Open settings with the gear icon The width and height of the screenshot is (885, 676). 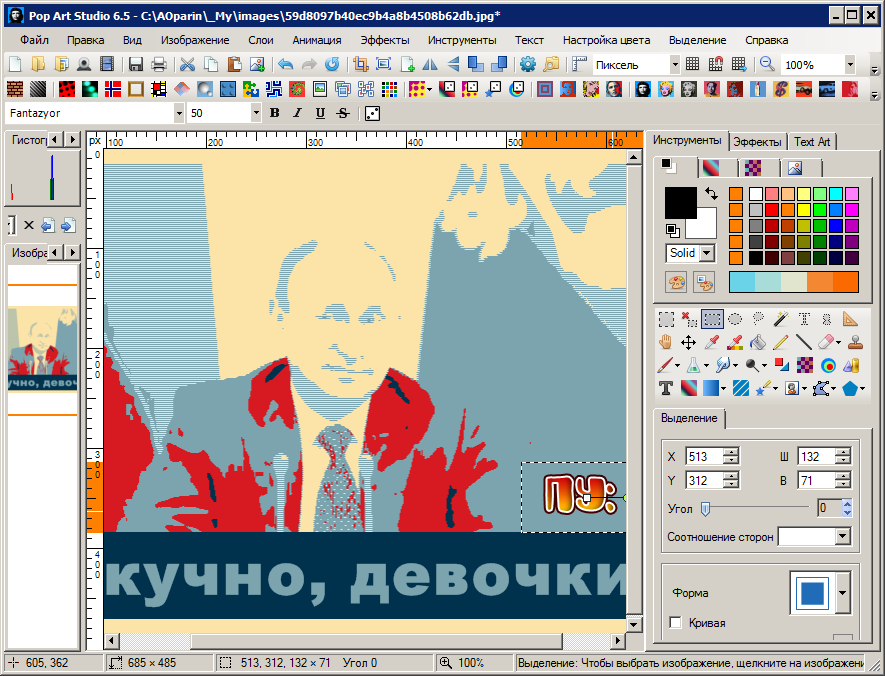(x=527, y=64)
